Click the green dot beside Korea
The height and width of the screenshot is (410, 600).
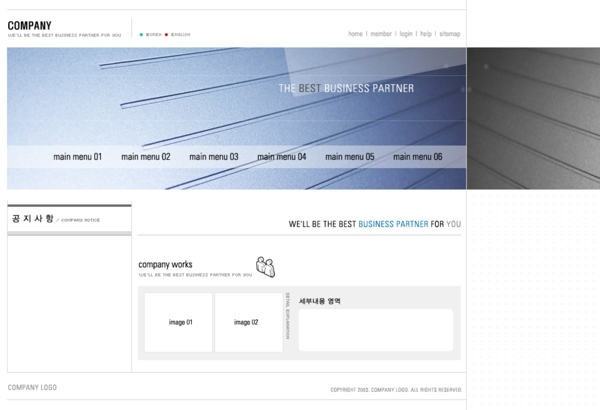point(141,34)
